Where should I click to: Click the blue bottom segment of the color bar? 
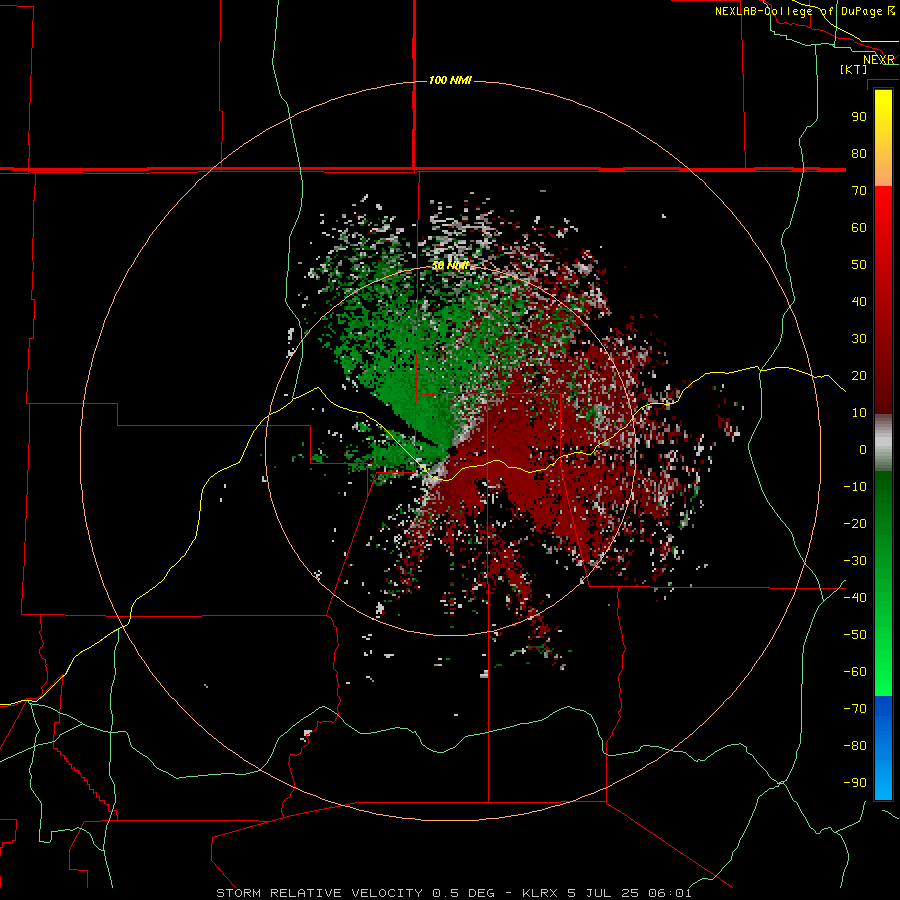883,747
